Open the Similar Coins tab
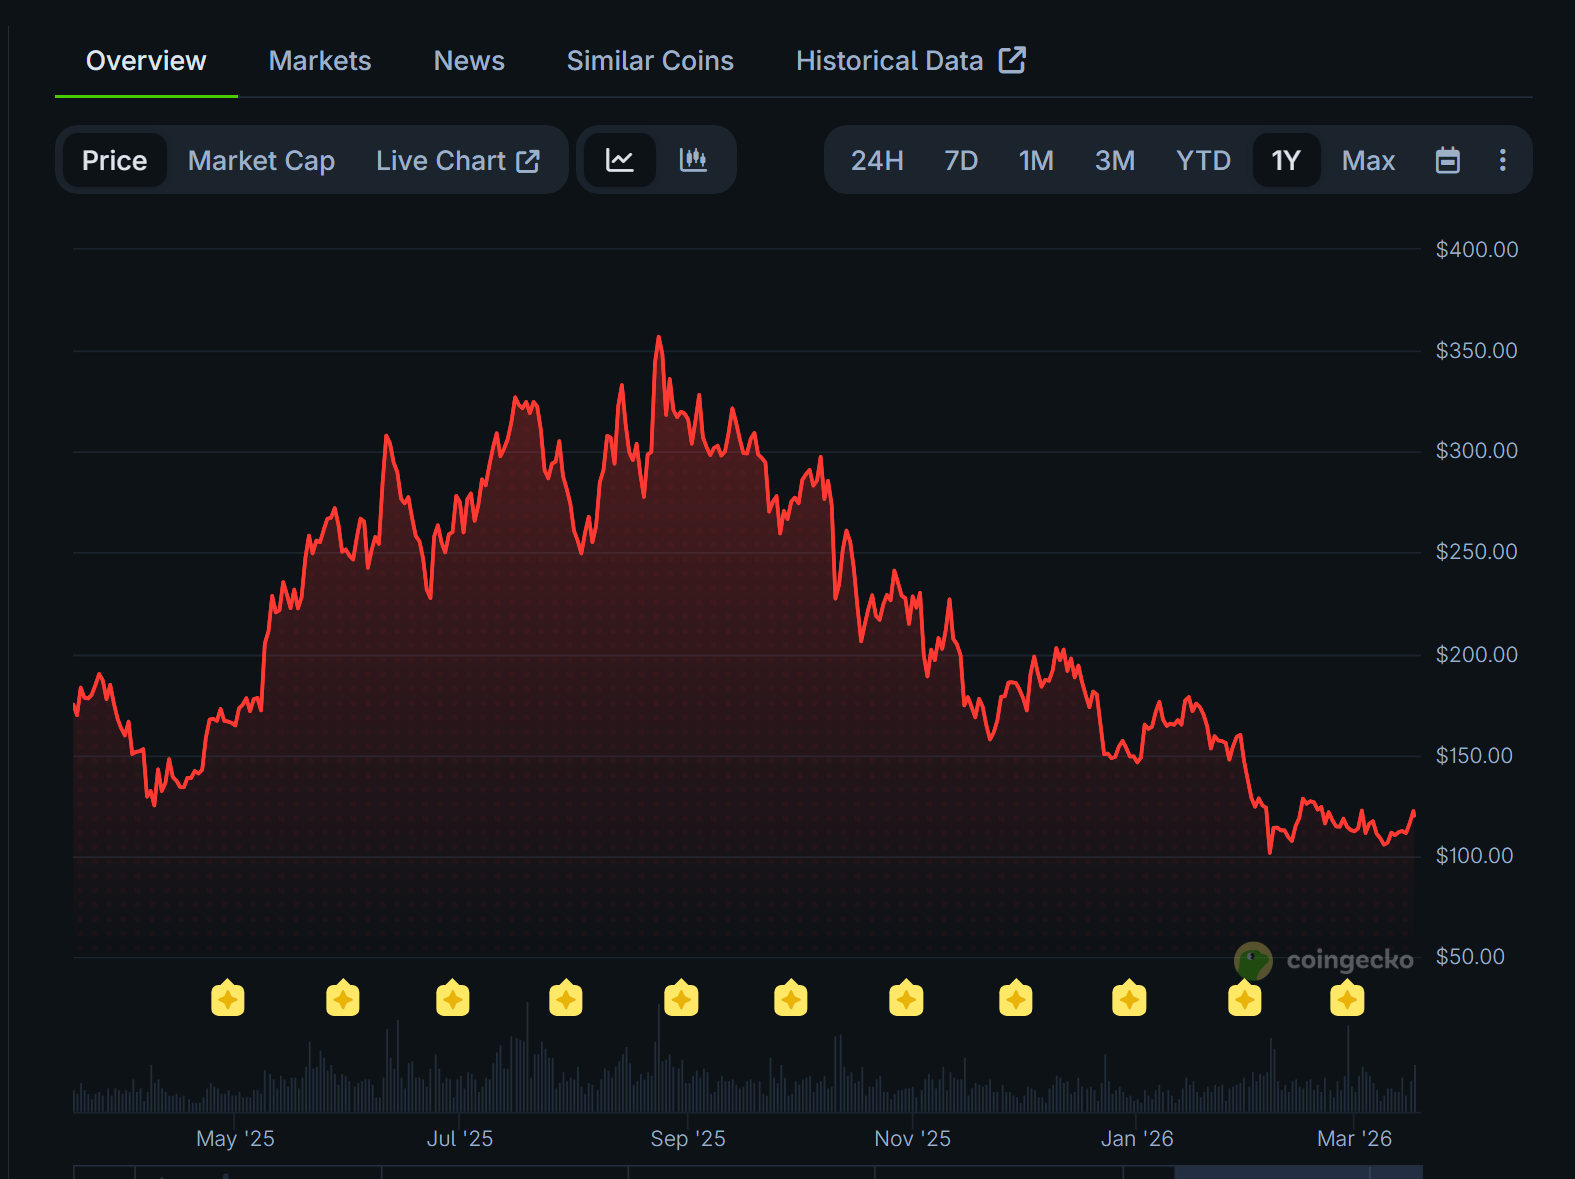1575x1179 pixels. 650,61
